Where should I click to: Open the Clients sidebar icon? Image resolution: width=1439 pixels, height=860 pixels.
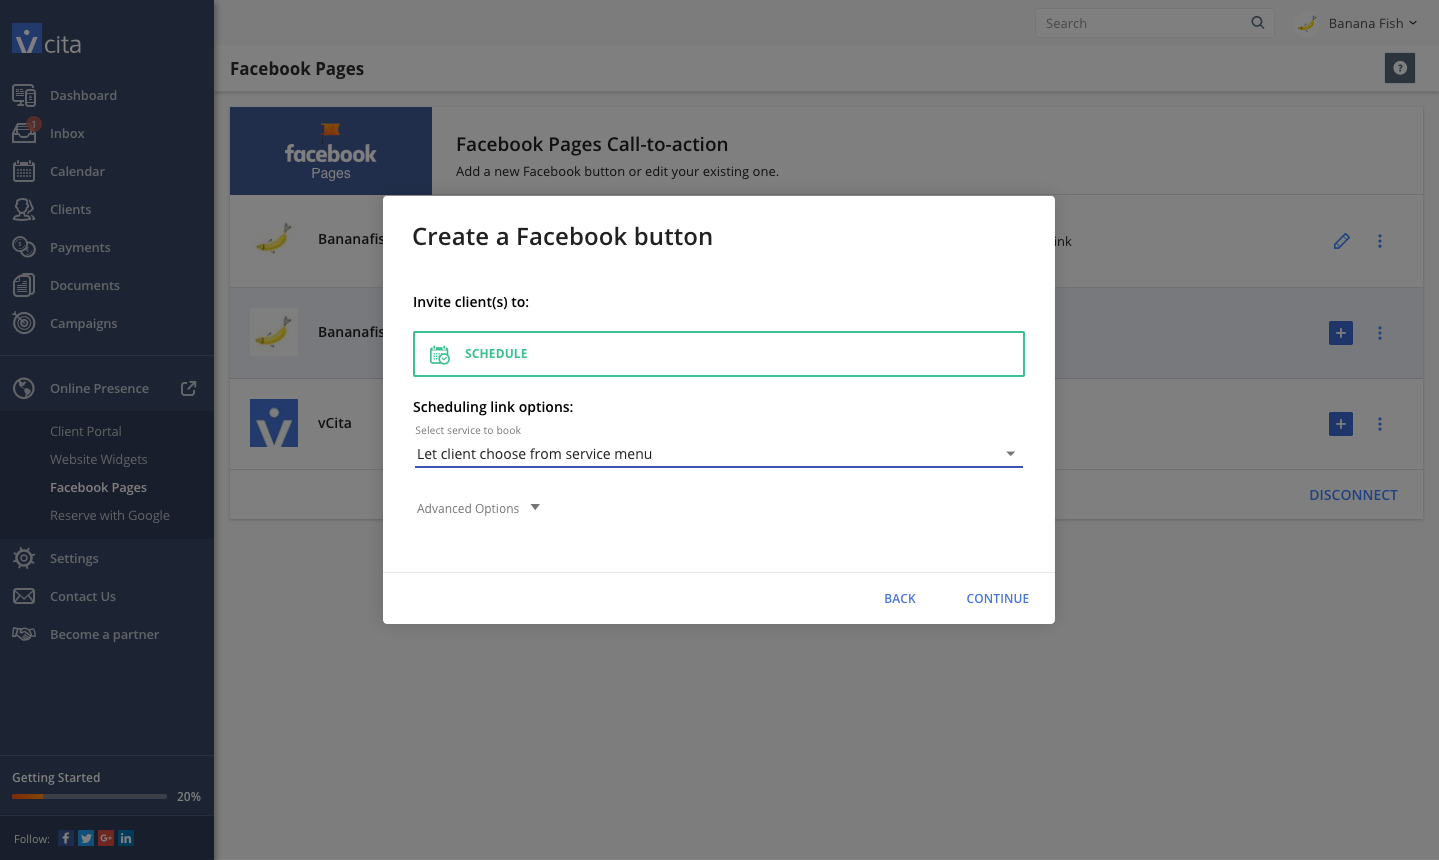pyautogui.click(x=24, y=209)
